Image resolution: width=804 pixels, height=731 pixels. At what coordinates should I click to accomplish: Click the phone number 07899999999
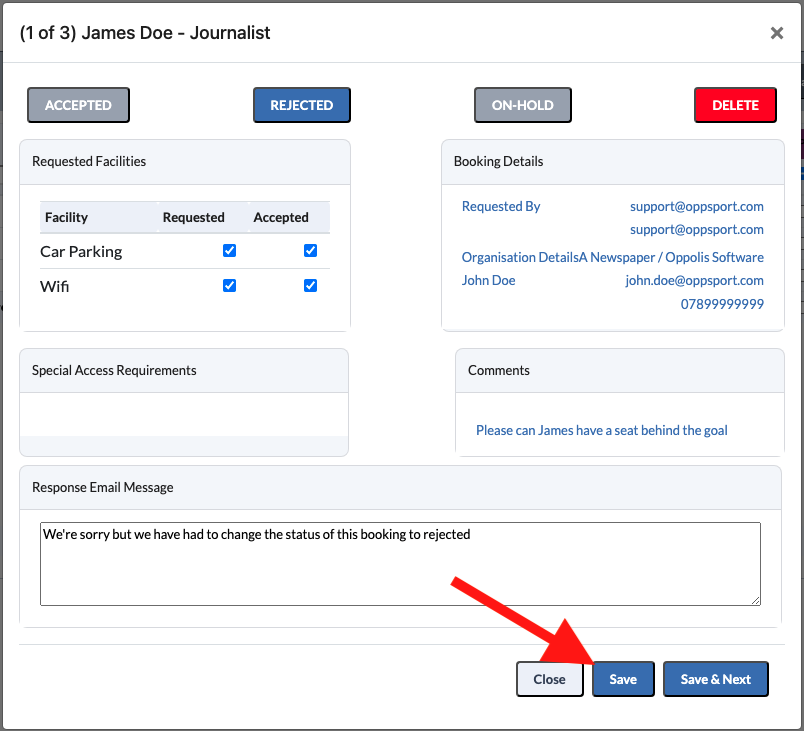point(722,304)
